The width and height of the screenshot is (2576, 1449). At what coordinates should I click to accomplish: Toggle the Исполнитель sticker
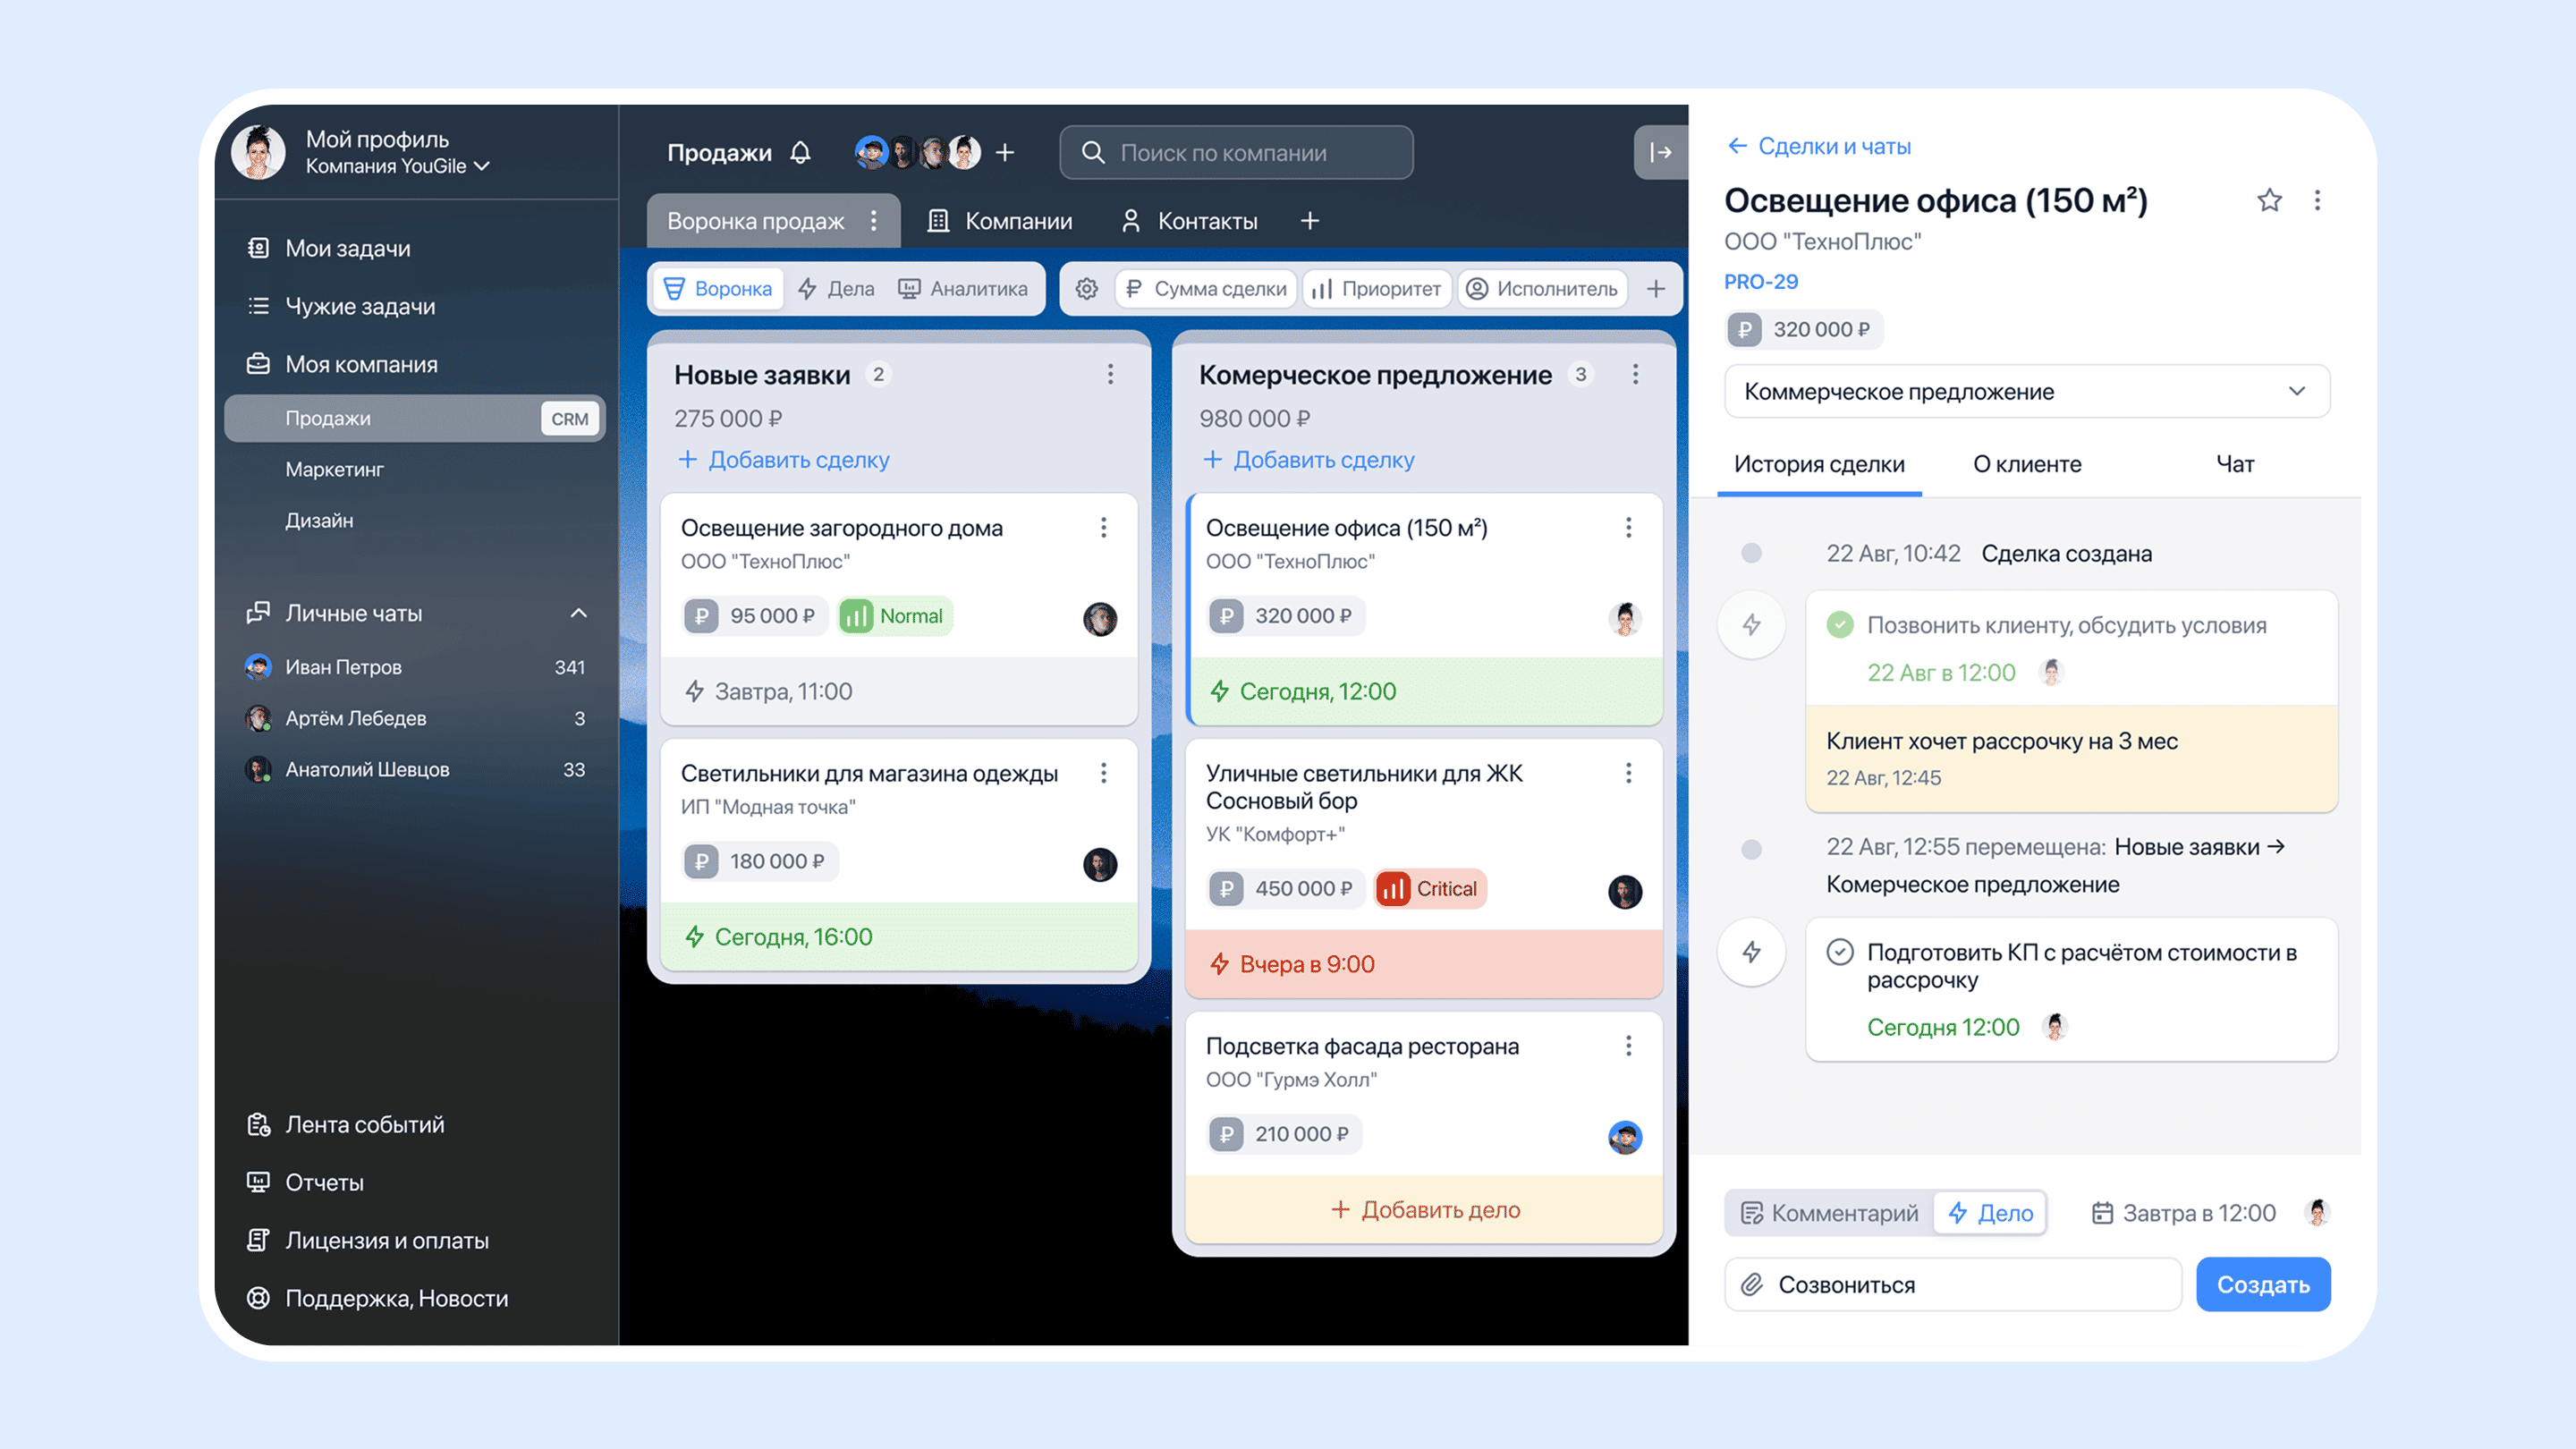click(x=1543, y=289)
